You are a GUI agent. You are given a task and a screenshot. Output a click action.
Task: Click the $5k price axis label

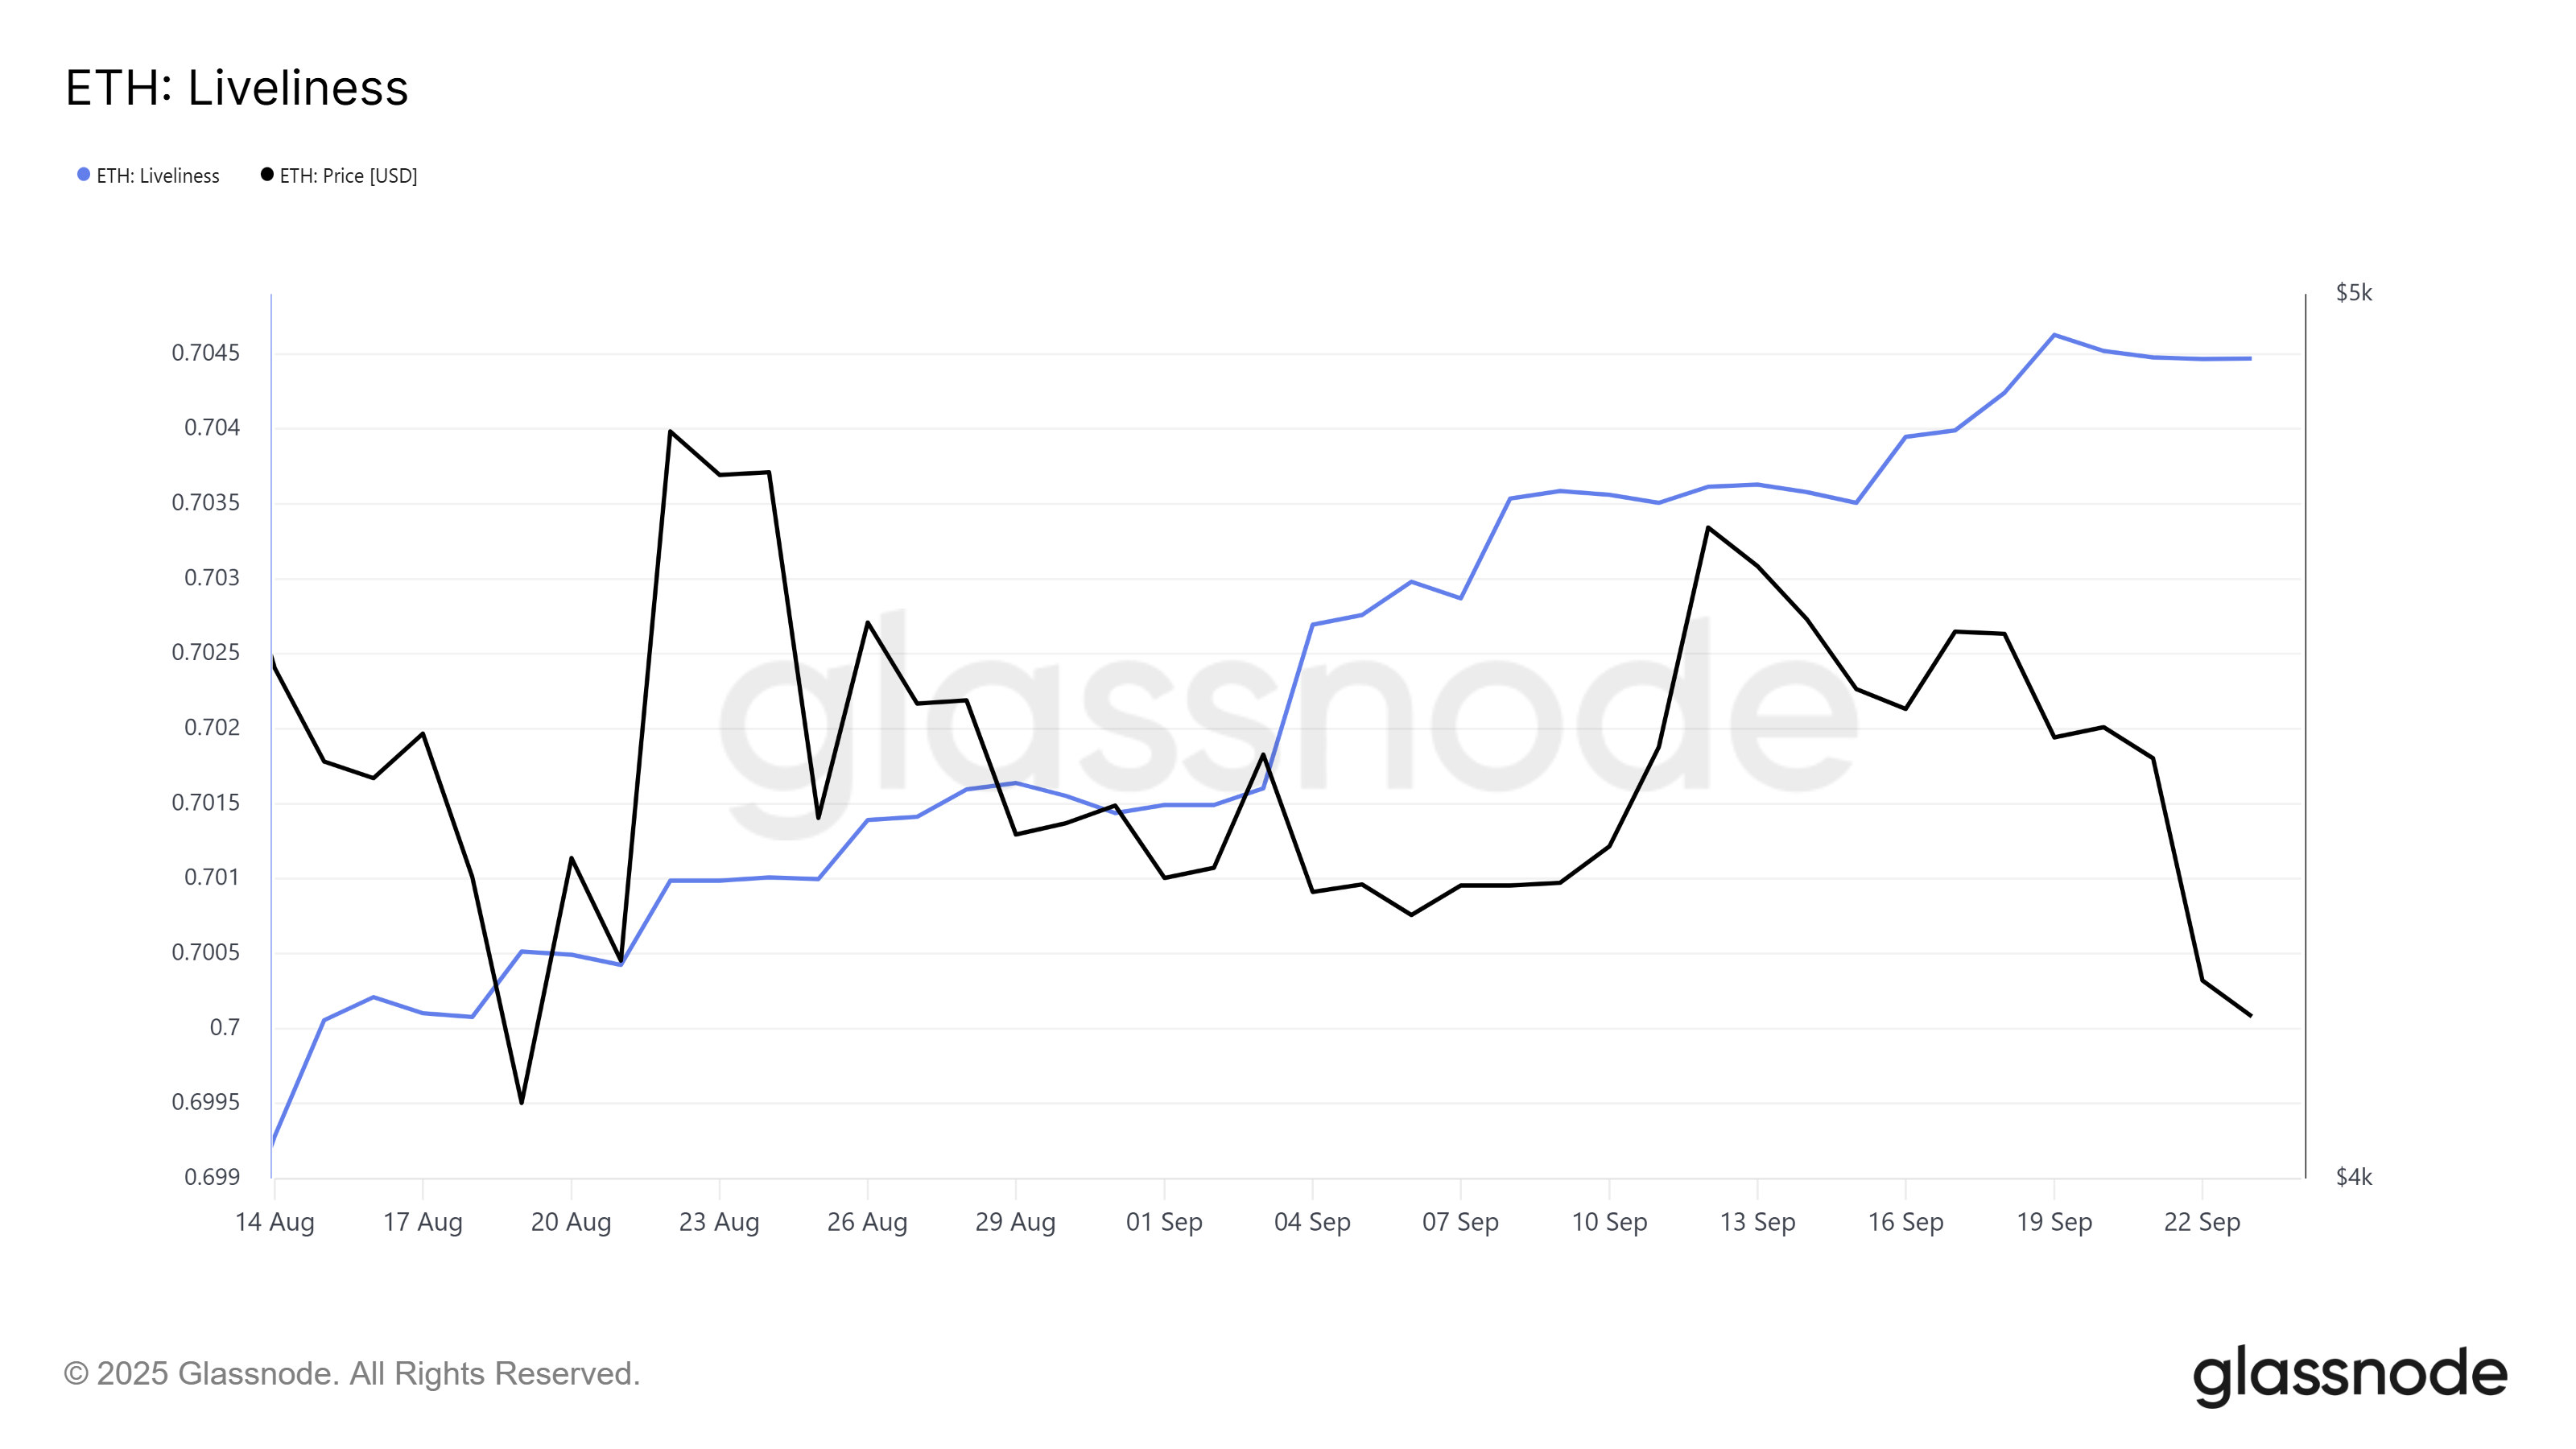2353,293
